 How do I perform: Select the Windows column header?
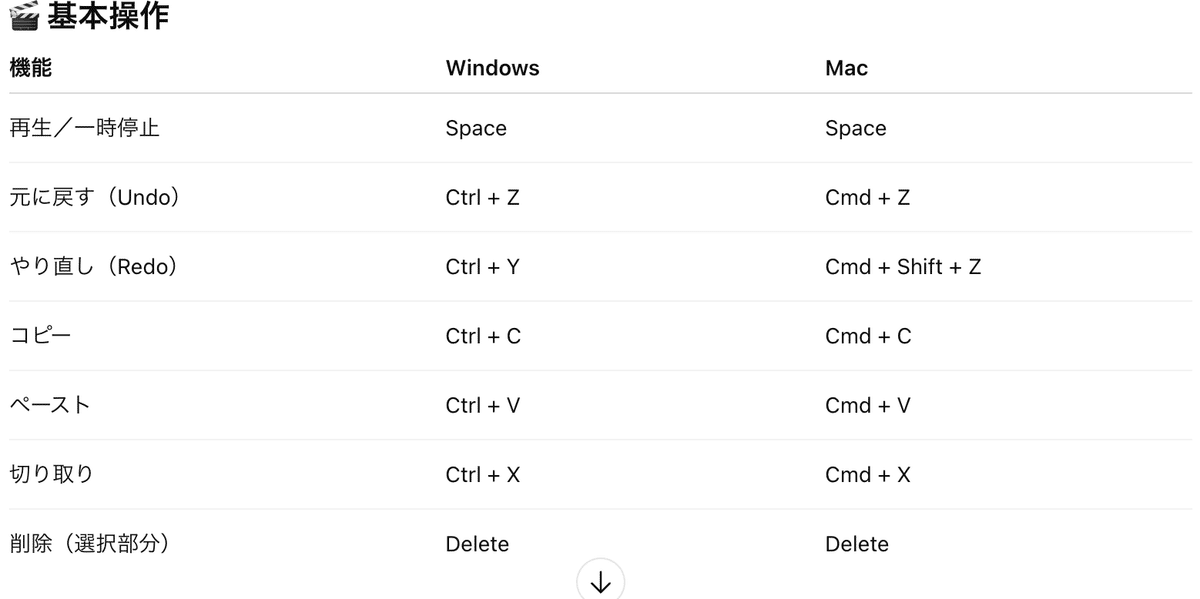click(492, 68)
